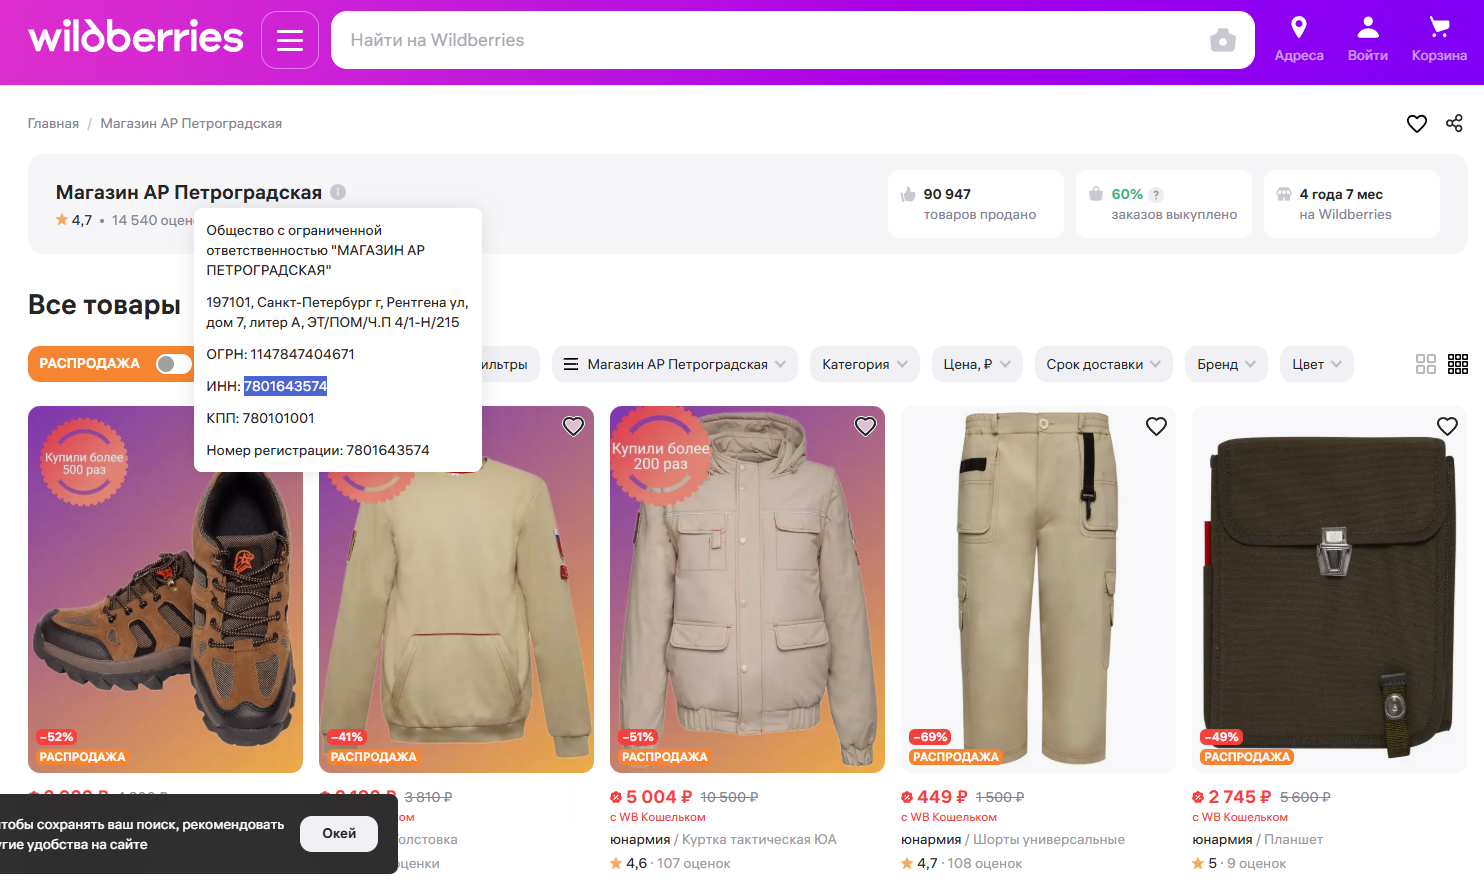Screen dimensions: 1484x882
Task: Favorite the sweatshirt product
Action: click(x=573, y=427)
